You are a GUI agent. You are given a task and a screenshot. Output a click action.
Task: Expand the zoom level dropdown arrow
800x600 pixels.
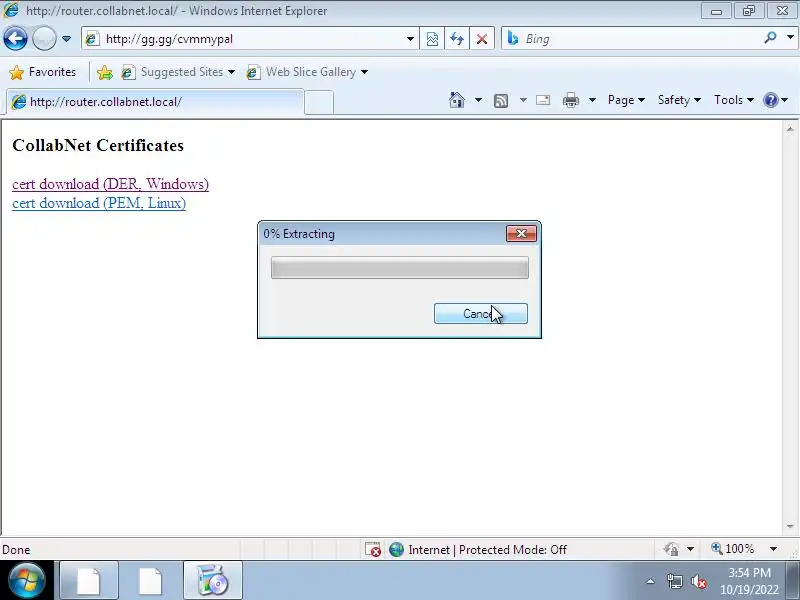coord(773,549)
